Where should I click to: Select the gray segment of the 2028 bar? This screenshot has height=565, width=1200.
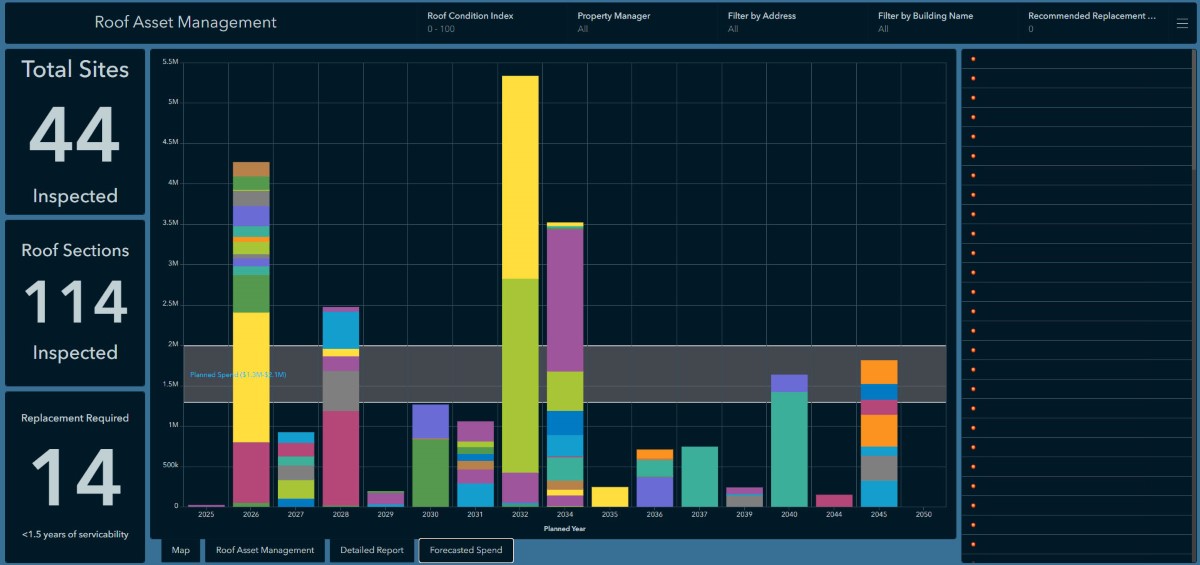pyautogui.click(x=341, y=391)
